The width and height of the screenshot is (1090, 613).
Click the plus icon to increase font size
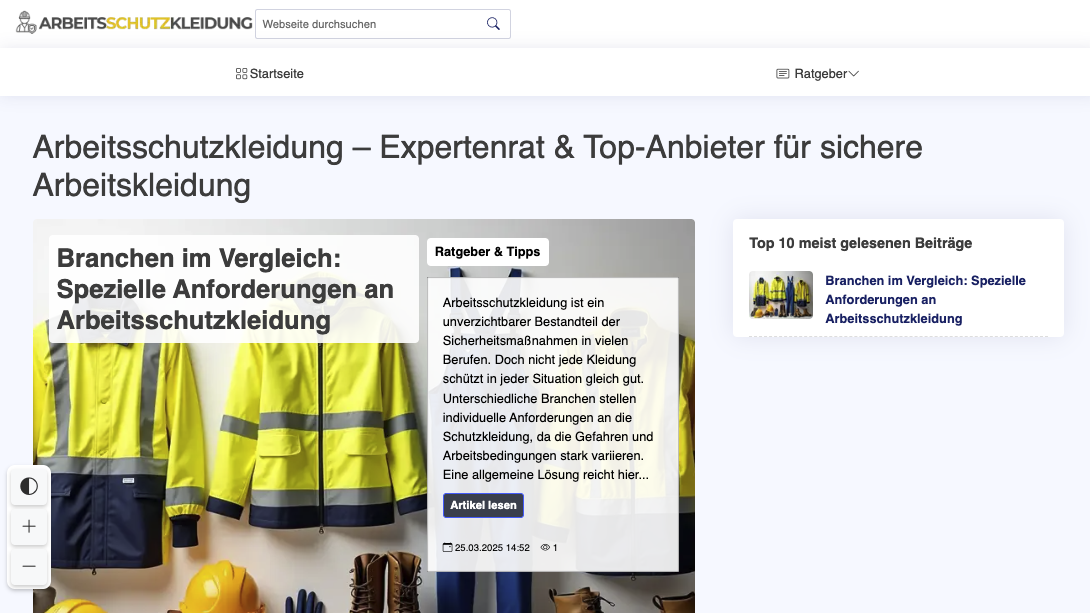(x=29, y=526)
